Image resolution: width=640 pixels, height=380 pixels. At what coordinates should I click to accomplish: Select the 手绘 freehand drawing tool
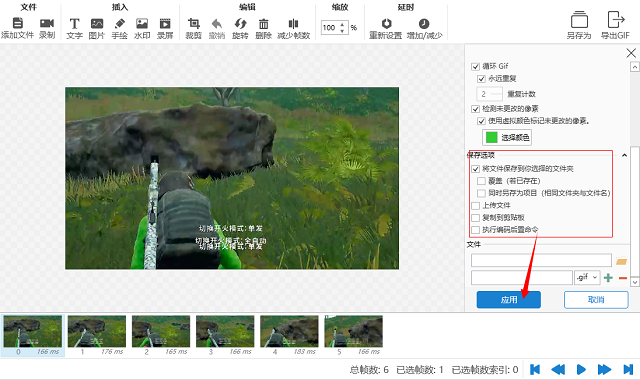pos(120,23)
